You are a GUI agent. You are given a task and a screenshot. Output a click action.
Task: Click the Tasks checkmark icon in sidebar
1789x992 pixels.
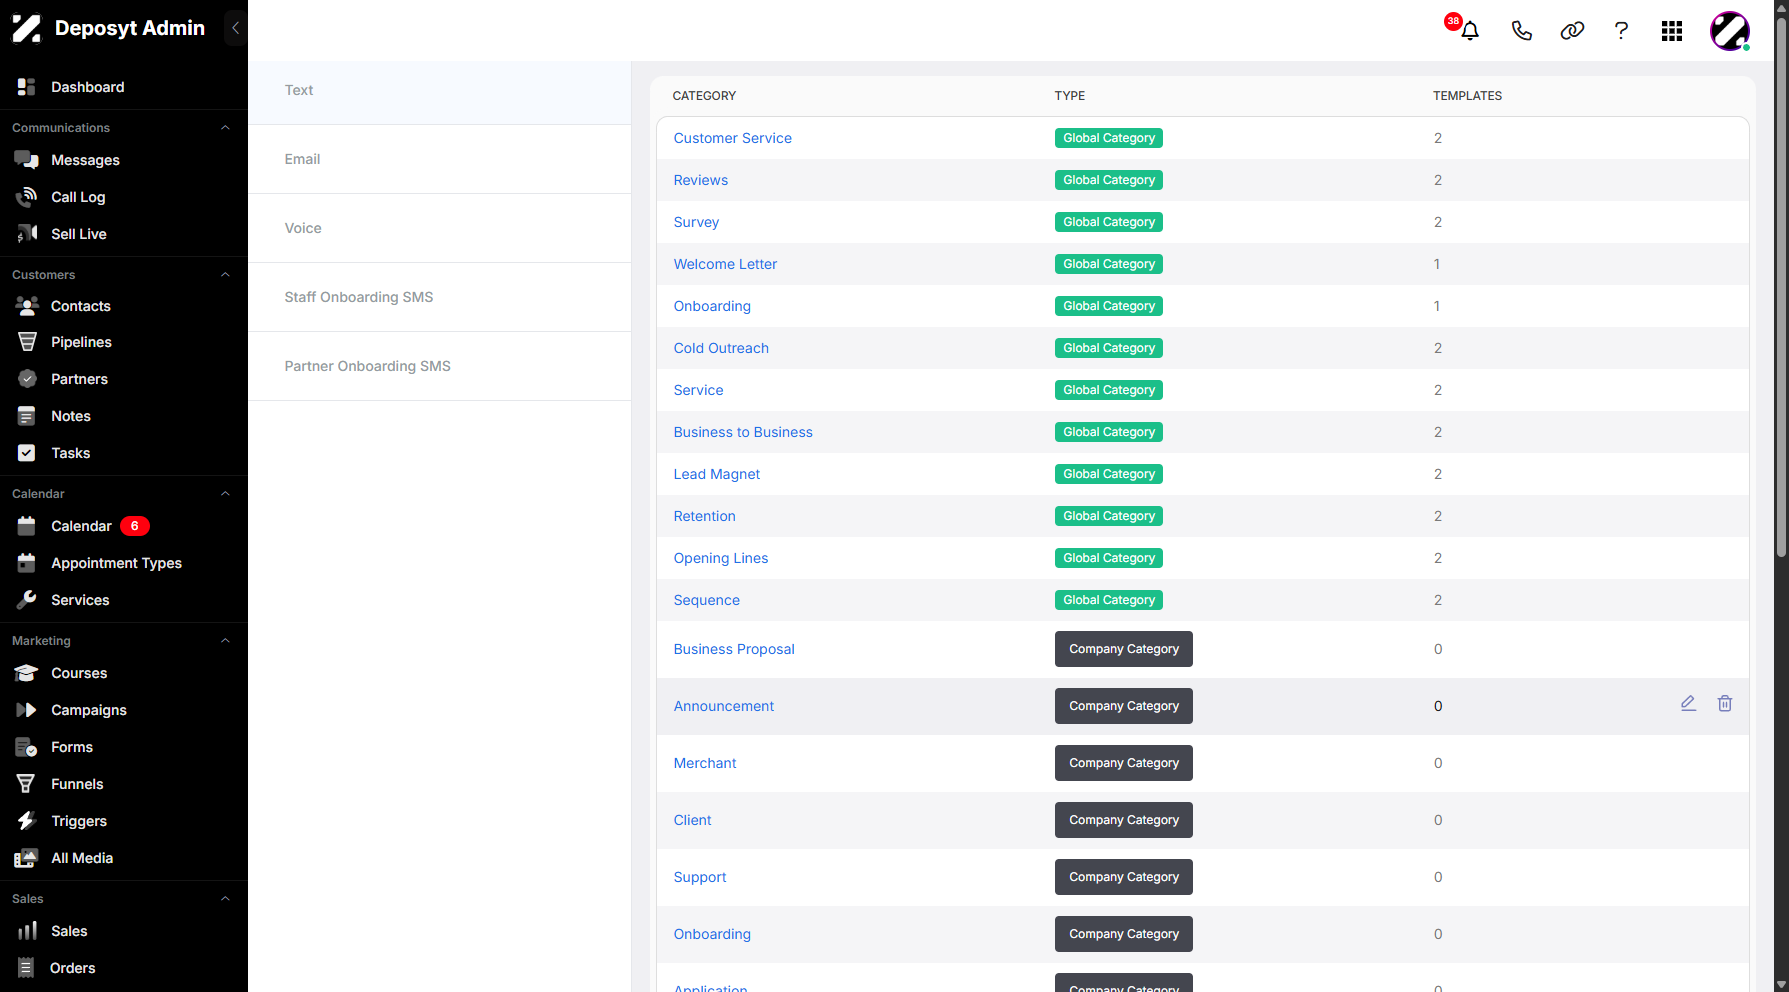[x=27, y=453]
